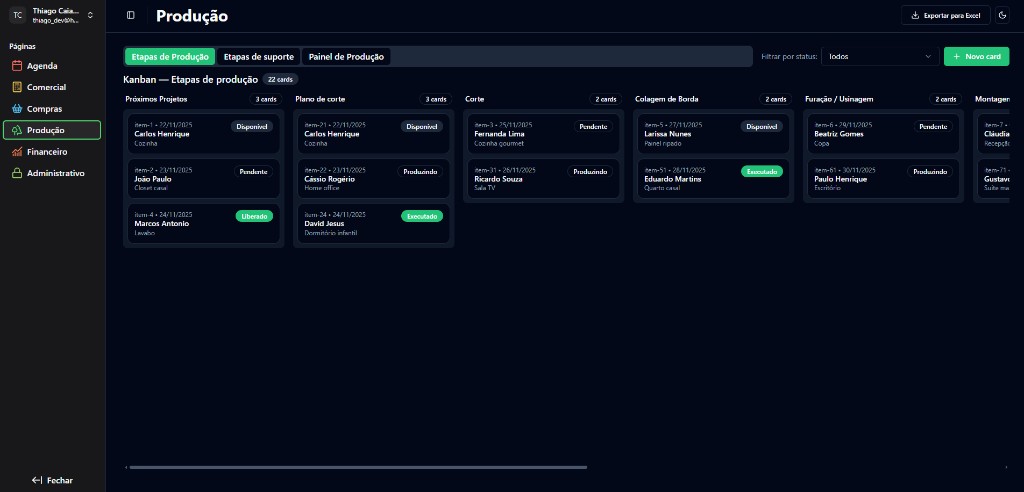Viewport: 1024px width, 492px height.
Task: Click the horizontal kanban scrollbar
Action: pos(358,467)
